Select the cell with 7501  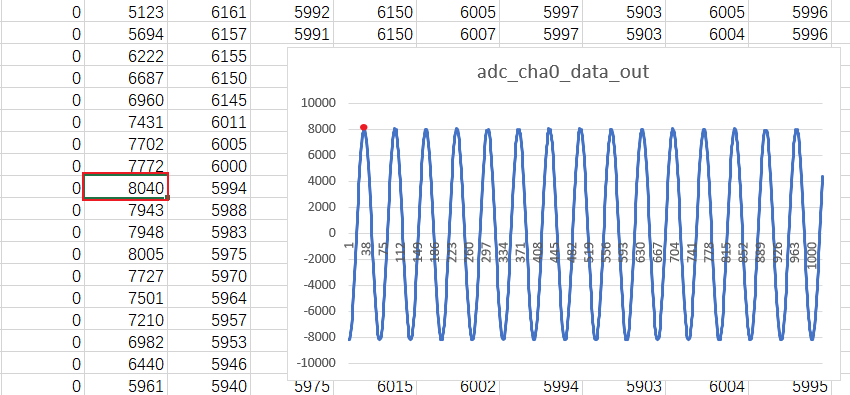[126, 297]
